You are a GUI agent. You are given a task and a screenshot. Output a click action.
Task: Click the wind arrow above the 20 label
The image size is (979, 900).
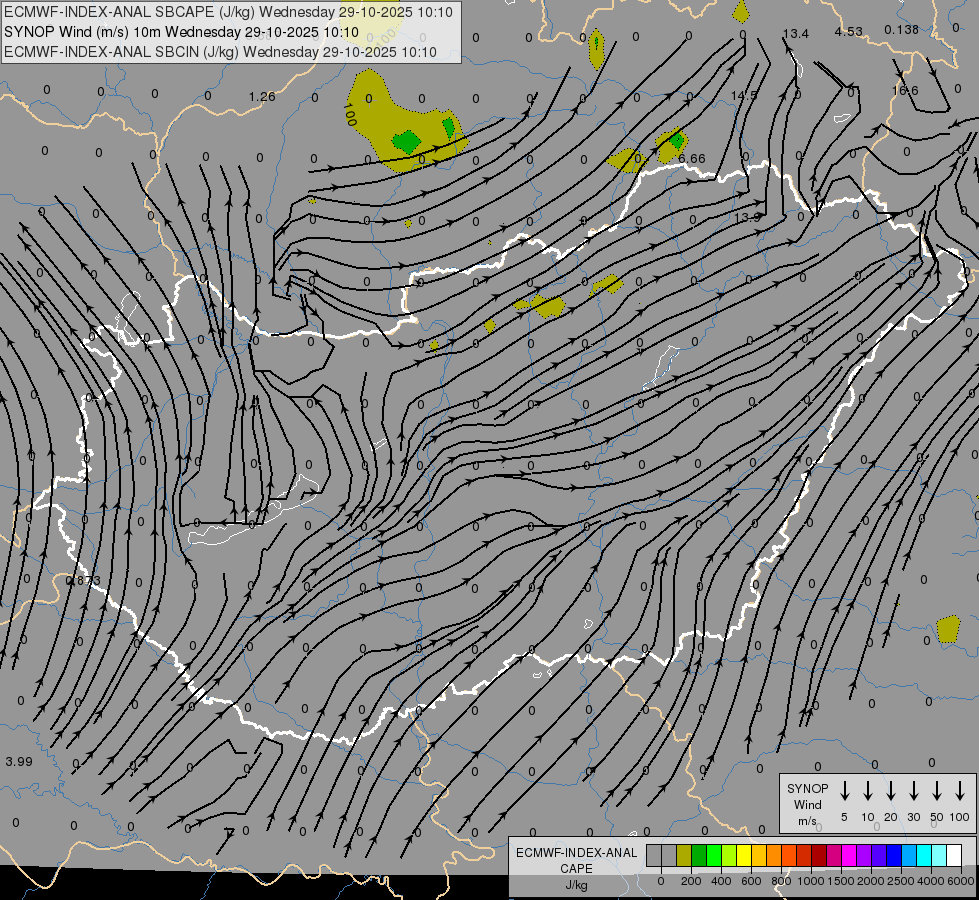click(x=890, y=791)
